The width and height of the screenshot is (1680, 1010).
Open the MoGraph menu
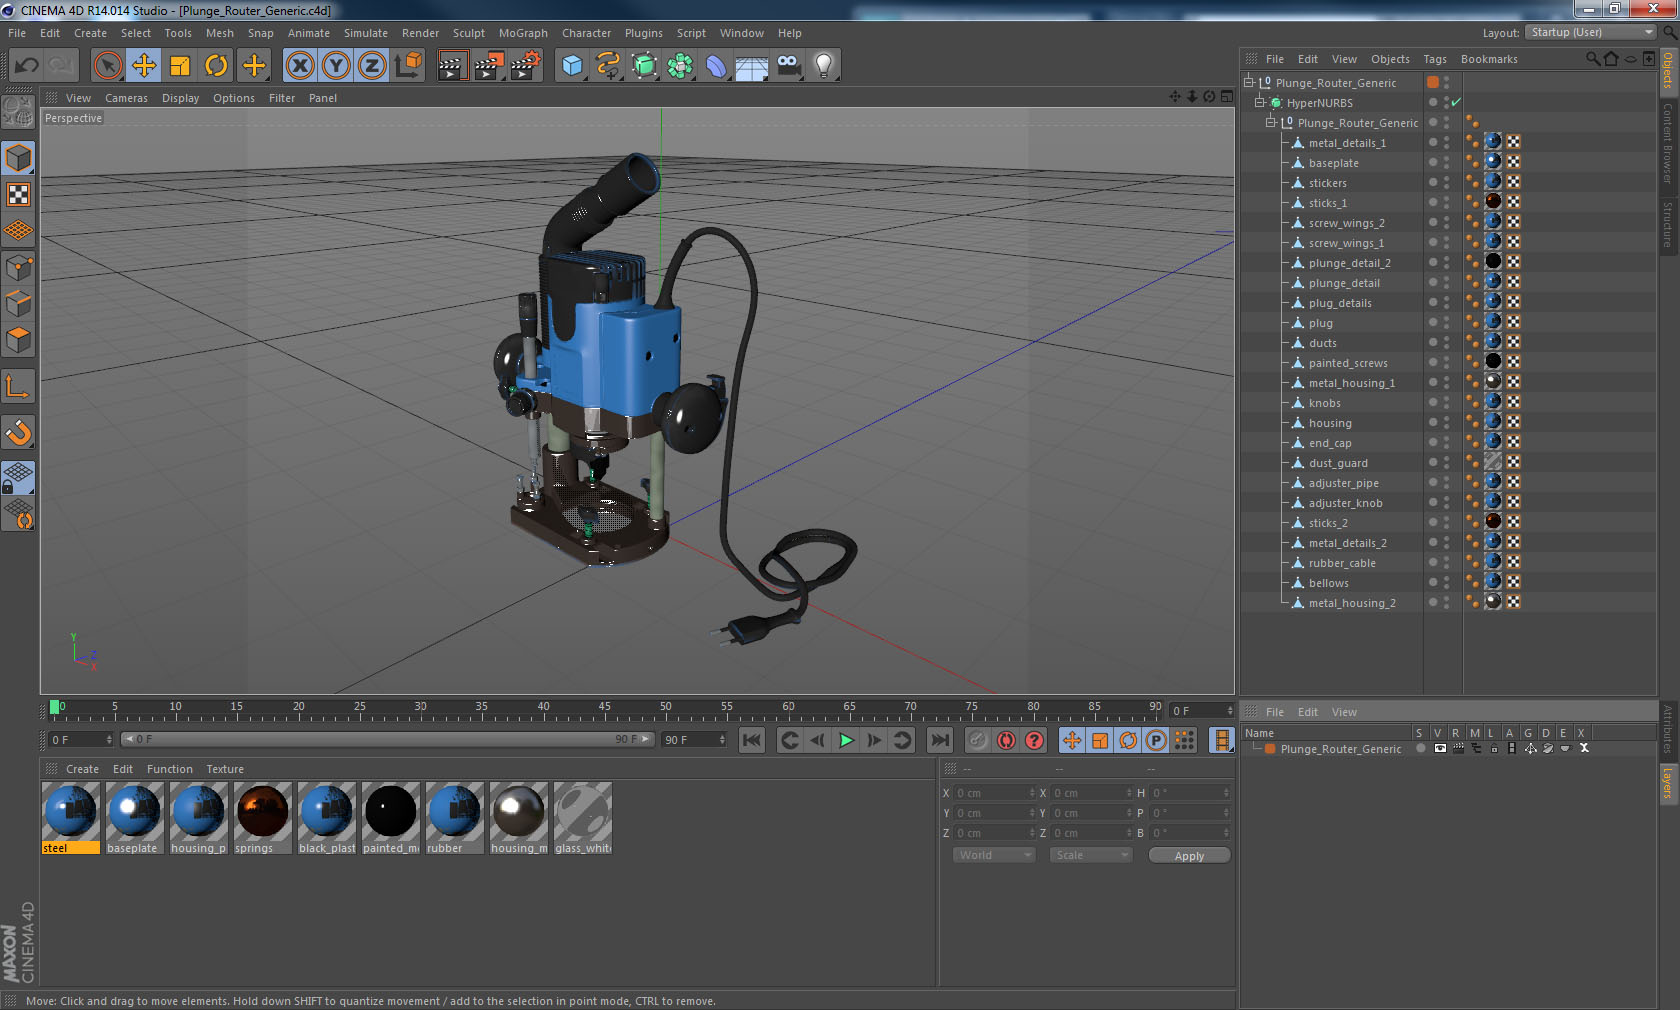coord(523,33)
